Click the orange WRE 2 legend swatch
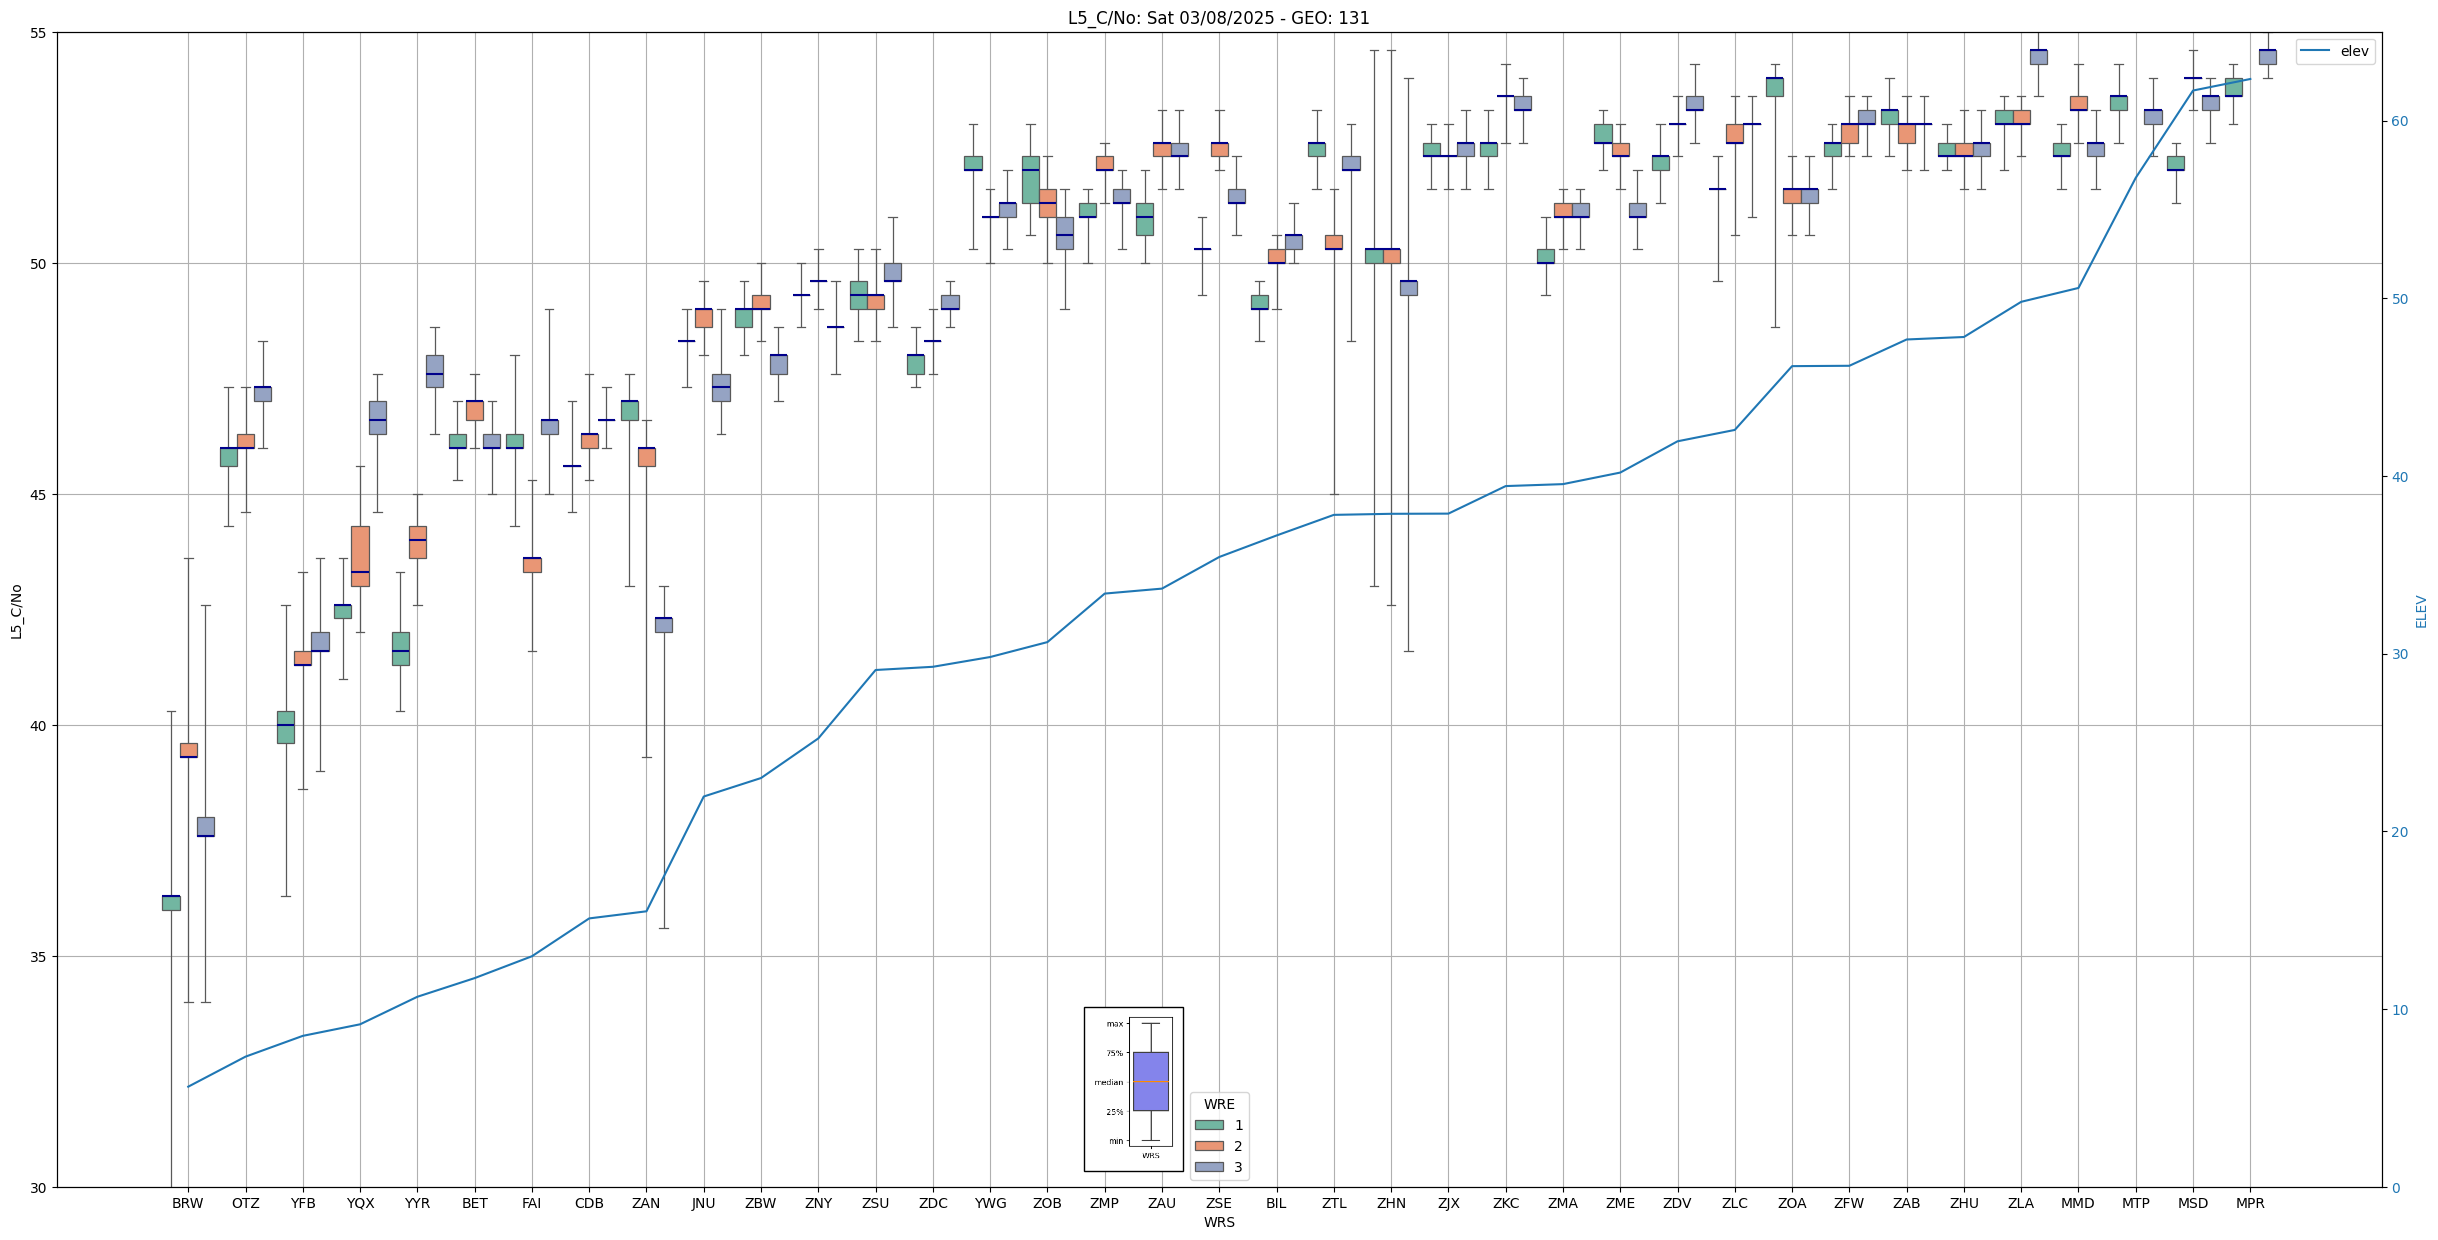 1208,1146
